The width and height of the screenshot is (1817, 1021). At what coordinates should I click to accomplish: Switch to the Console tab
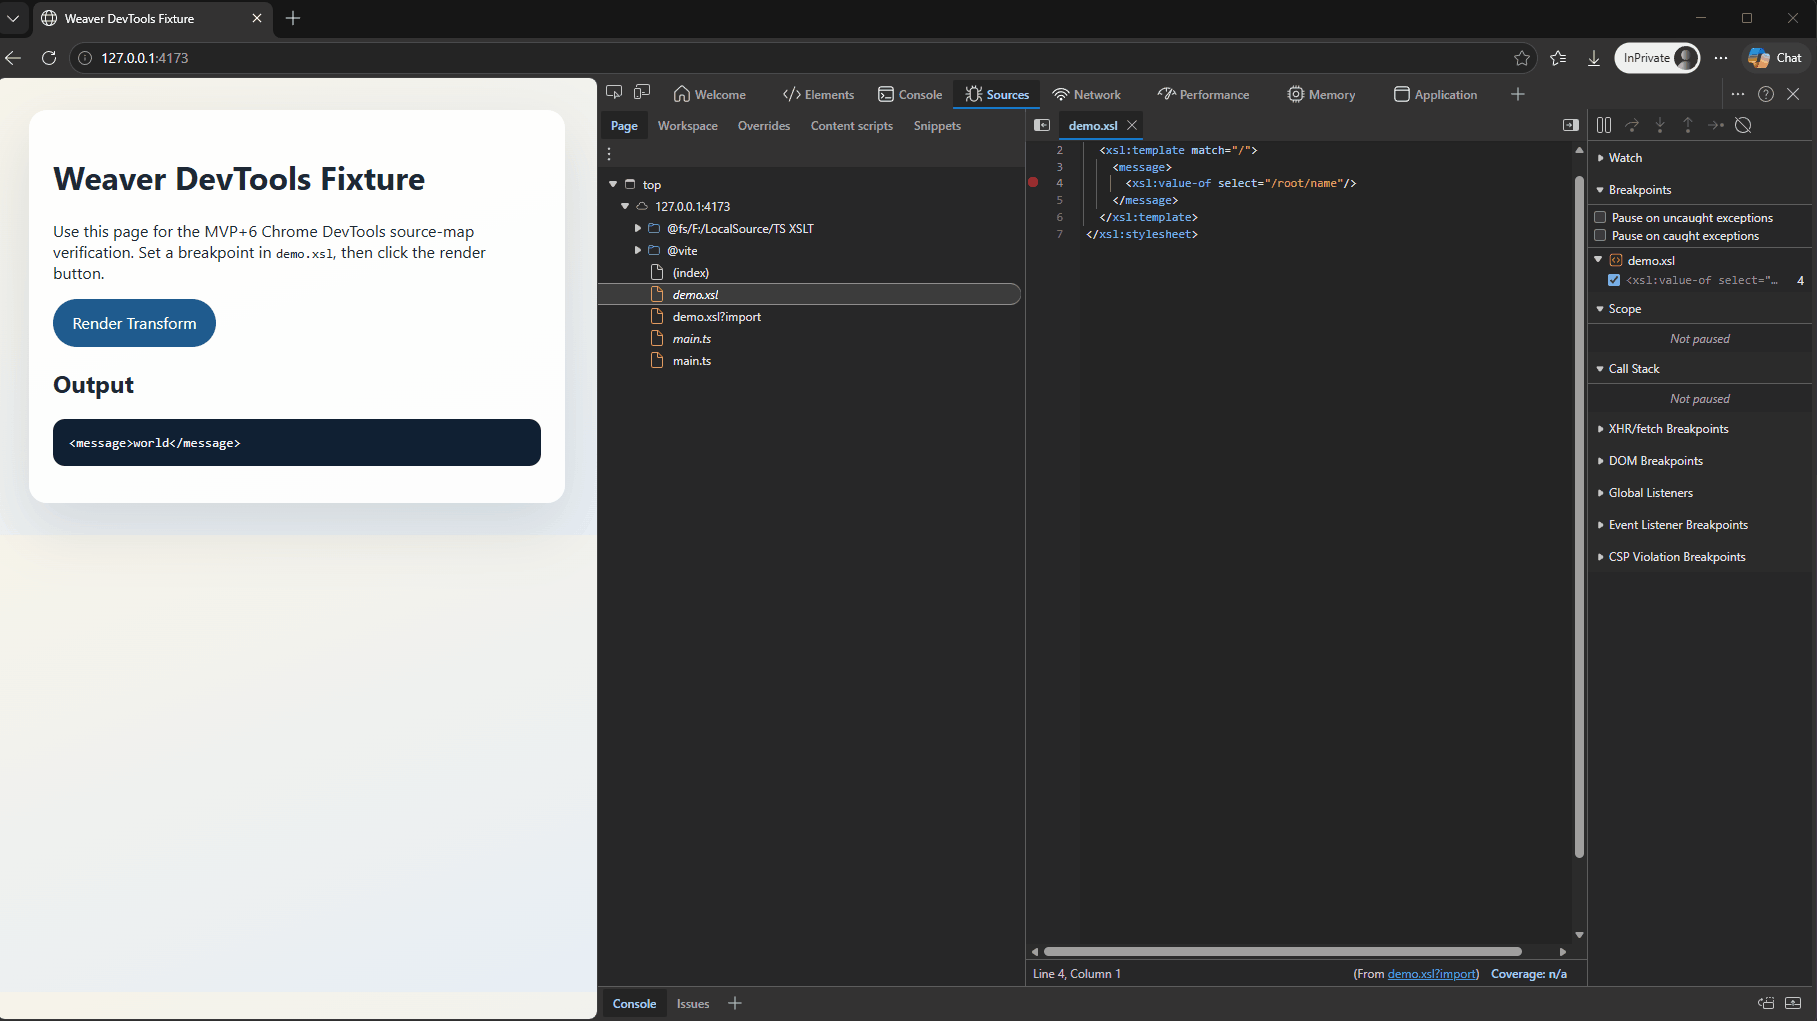910,94
